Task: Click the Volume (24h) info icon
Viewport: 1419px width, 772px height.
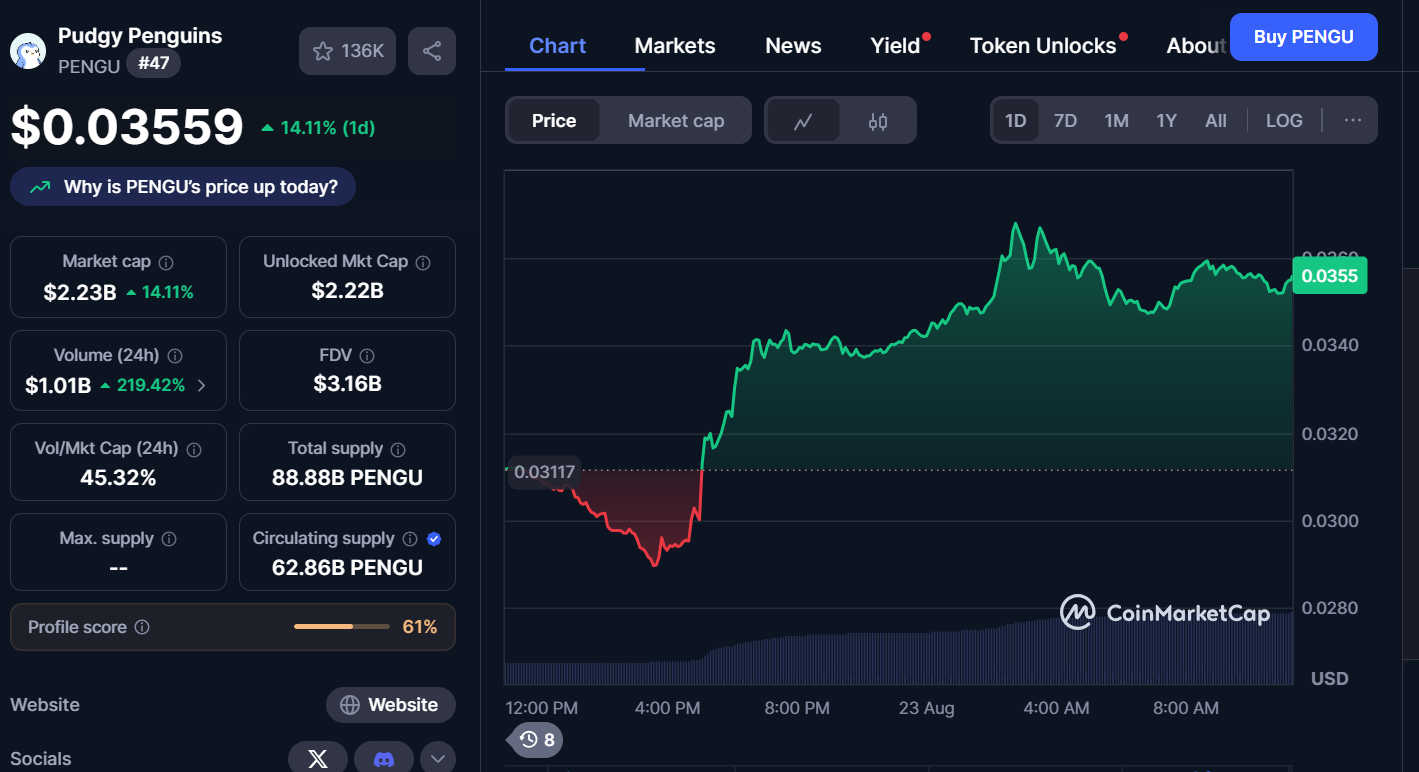Action: [175, 356]
